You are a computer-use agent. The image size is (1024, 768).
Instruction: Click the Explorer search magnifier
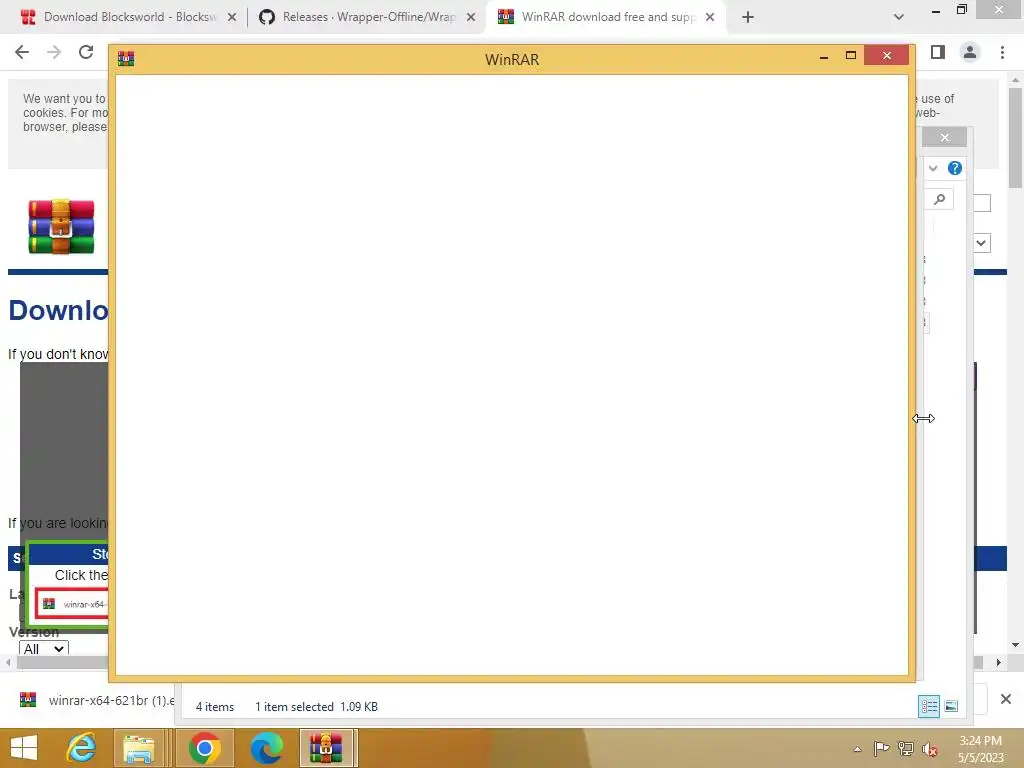click(x=940, y=199)
